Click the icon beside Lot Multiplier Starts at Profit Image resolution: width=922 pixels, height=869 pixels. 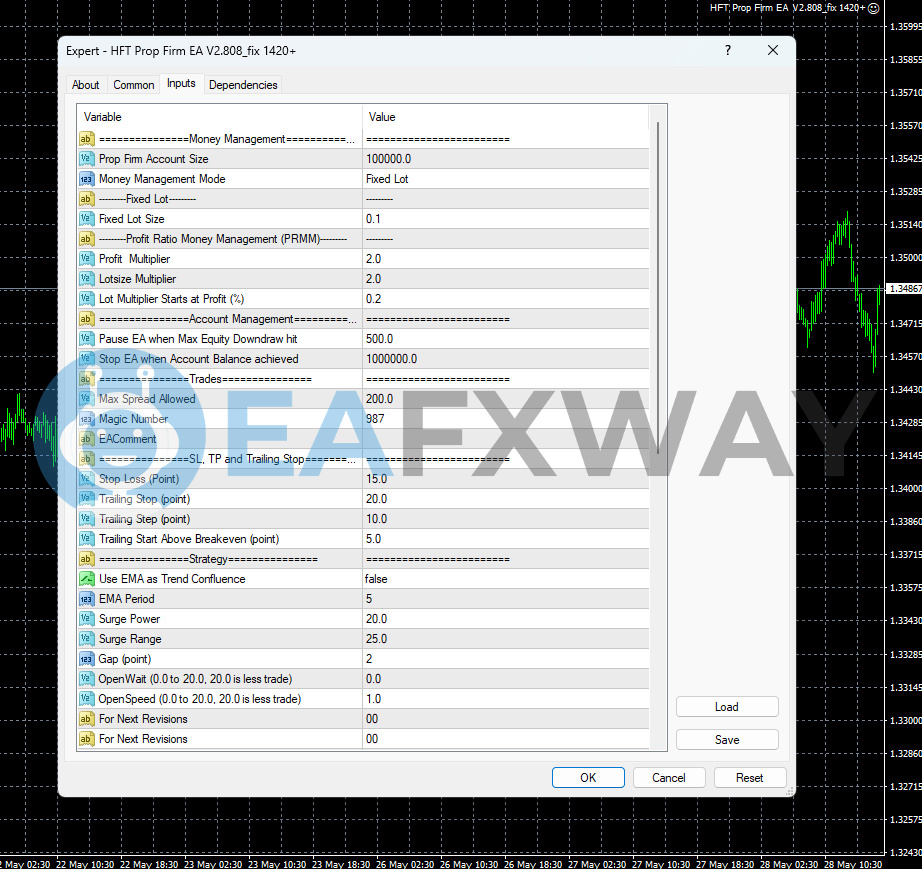click(x=86, y=299)
